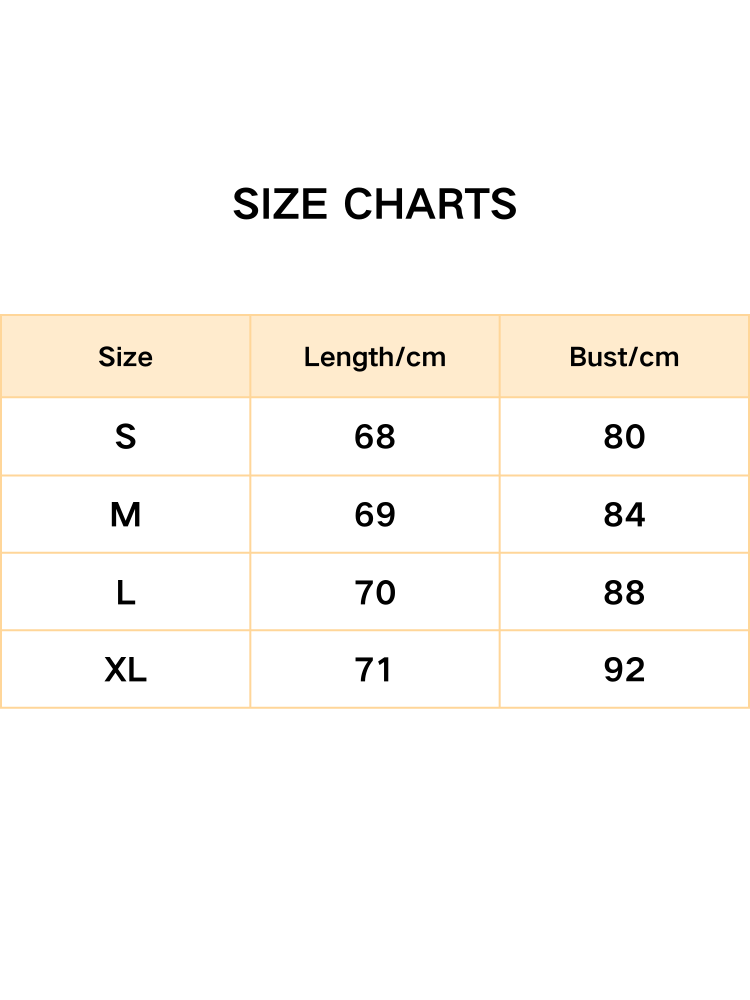The image size is (750, 1000).
Task: Click bust value 80 for size S
Action: (x=625, y=437)
